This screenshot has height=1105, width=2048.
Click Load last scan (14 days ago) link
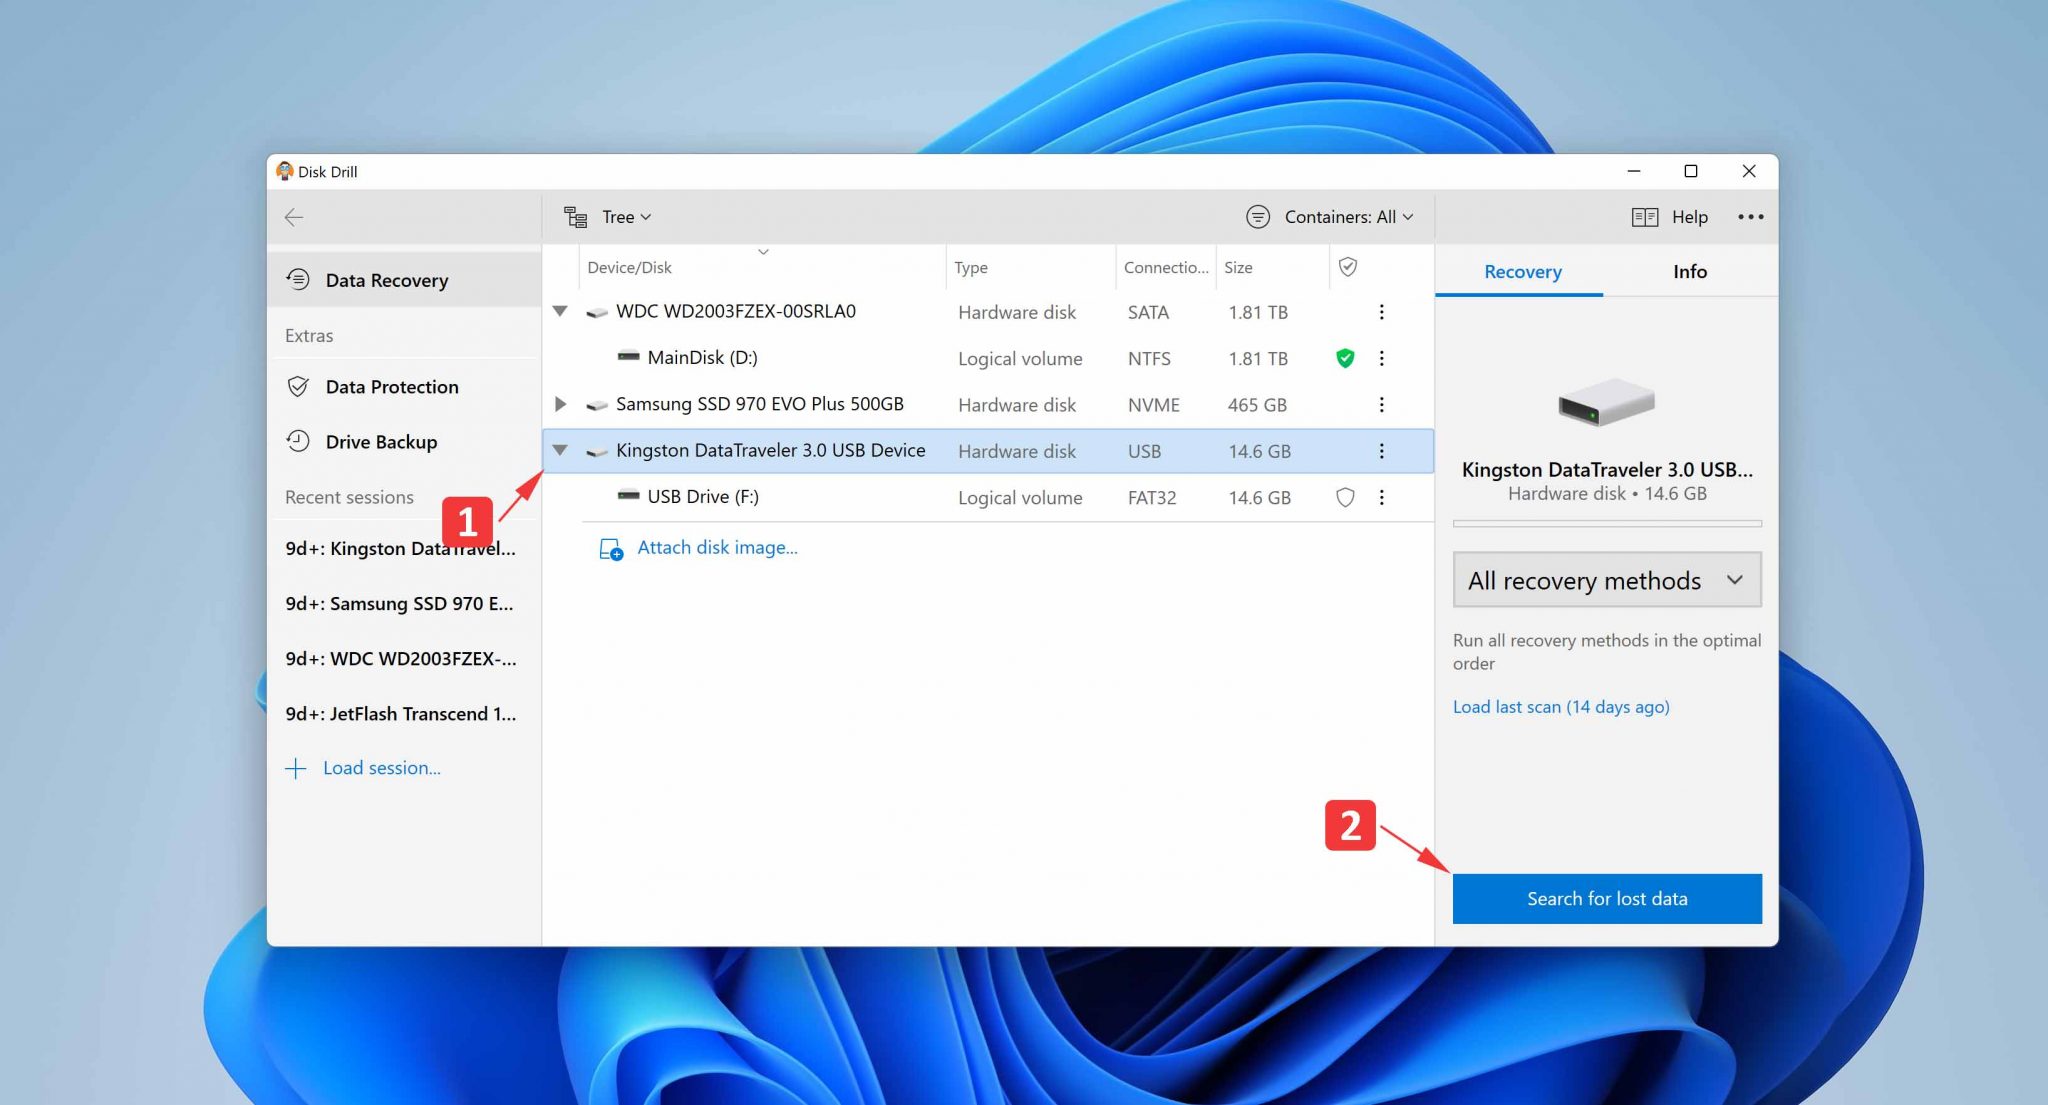(x=1560, y=706)
